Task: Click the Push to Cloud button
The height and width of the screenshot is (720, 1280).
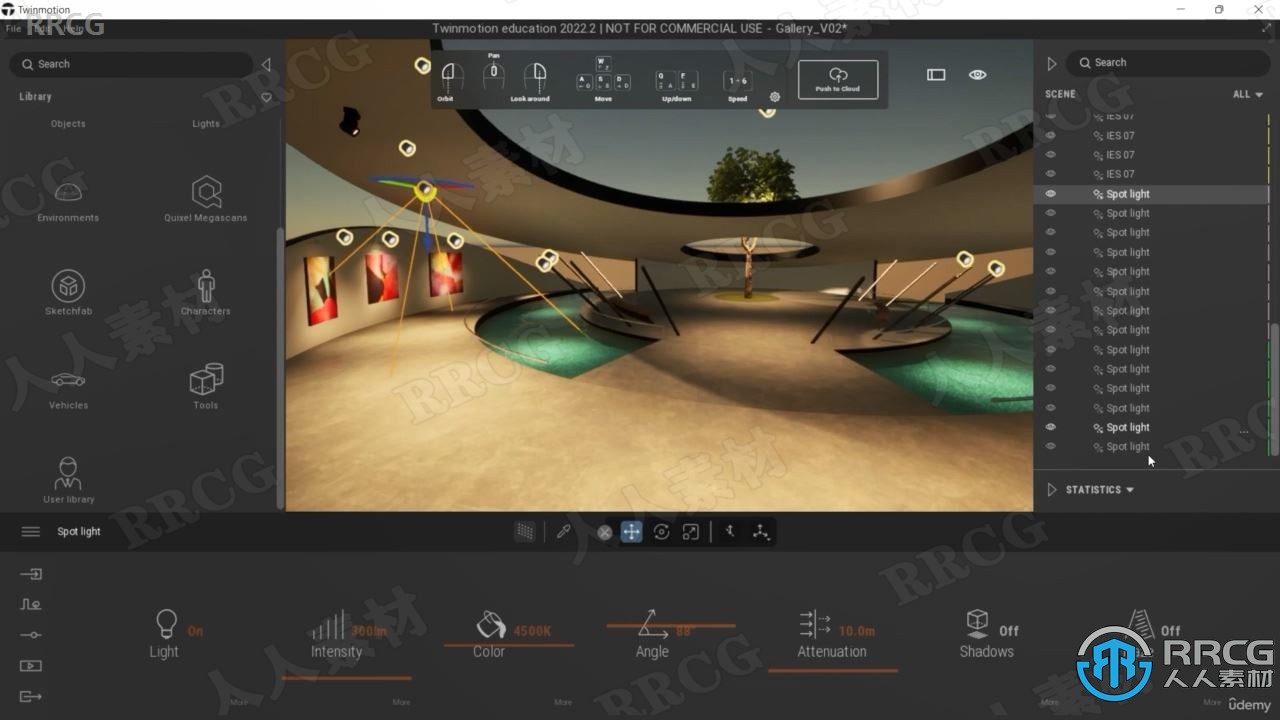Action: click(x=838, y=79)
